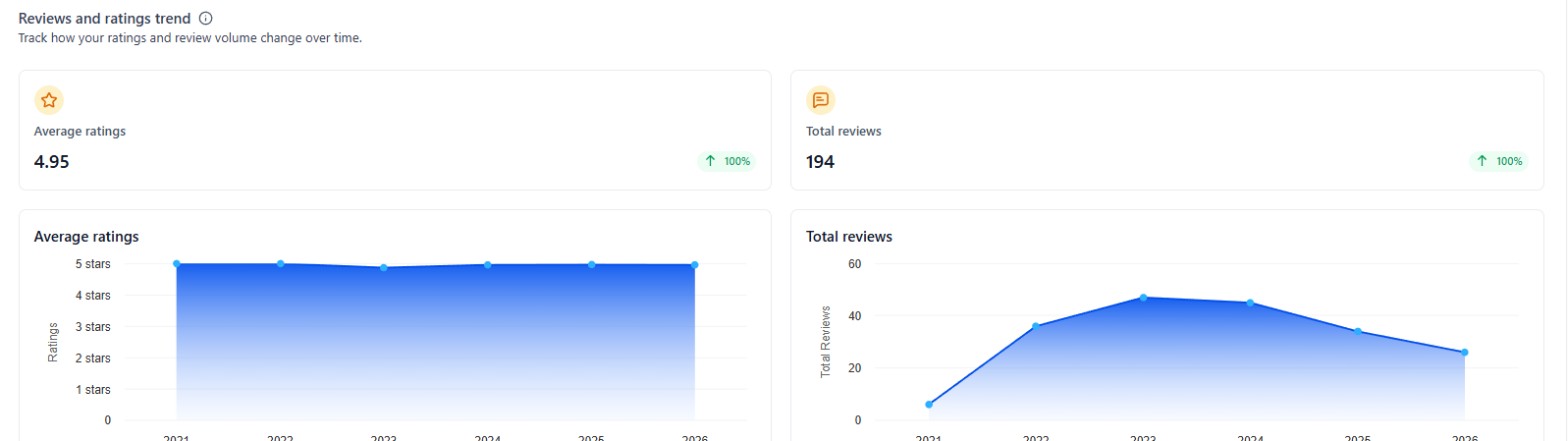The image size is (1568, 441).
Task: Click the '3 stars' axis label
Action: [x=92, y=327]
